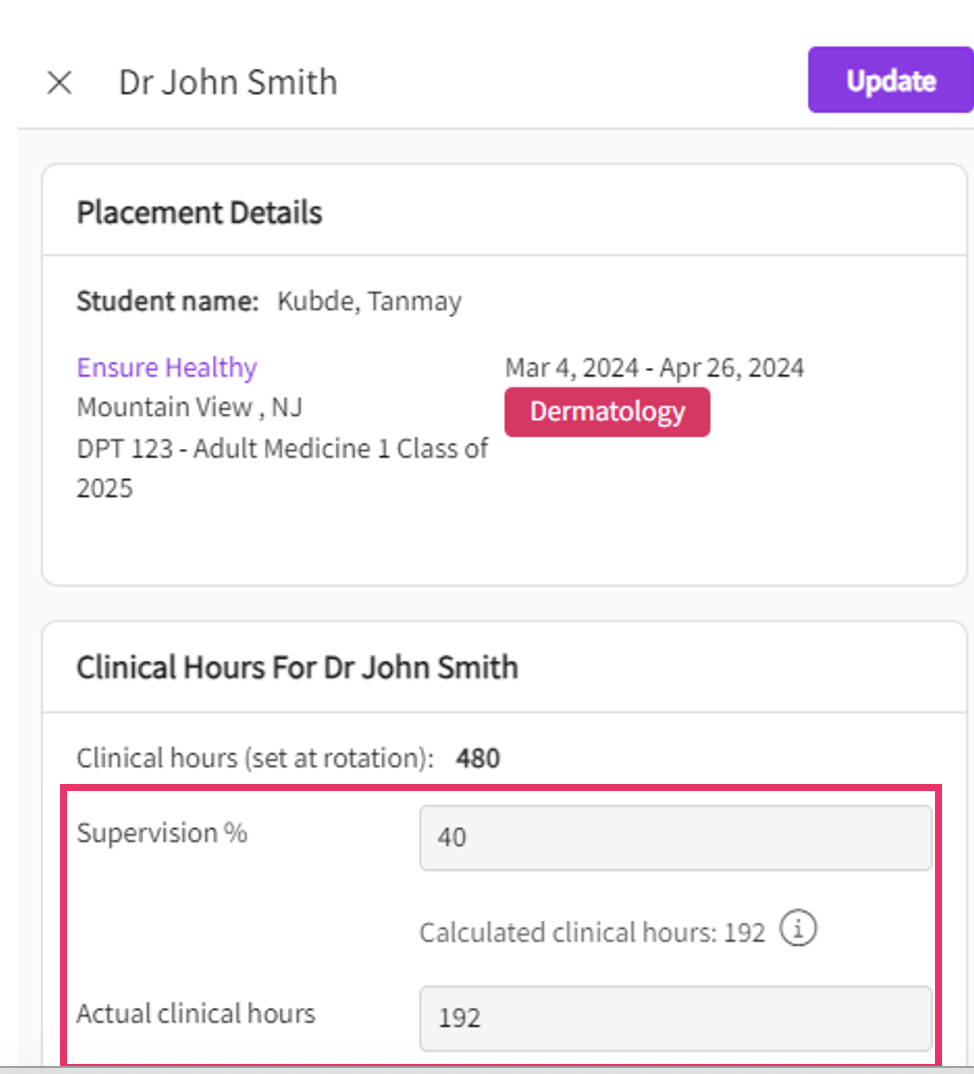
Task: Click the Clinical hours set at rotation label
Action: pos(255,759)
